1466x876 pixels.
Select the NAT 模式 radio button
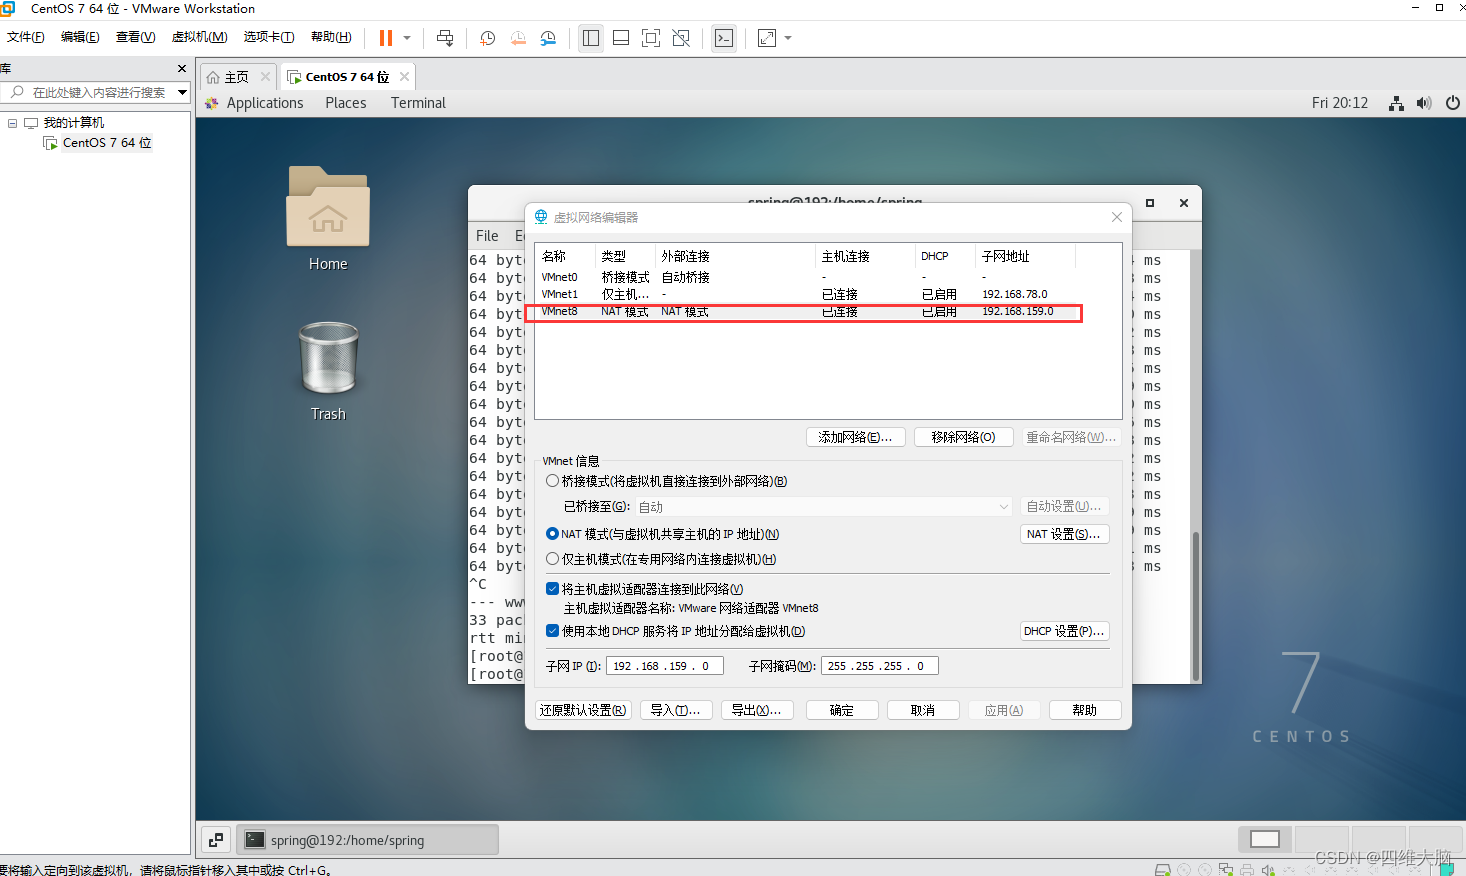[552, 534]
